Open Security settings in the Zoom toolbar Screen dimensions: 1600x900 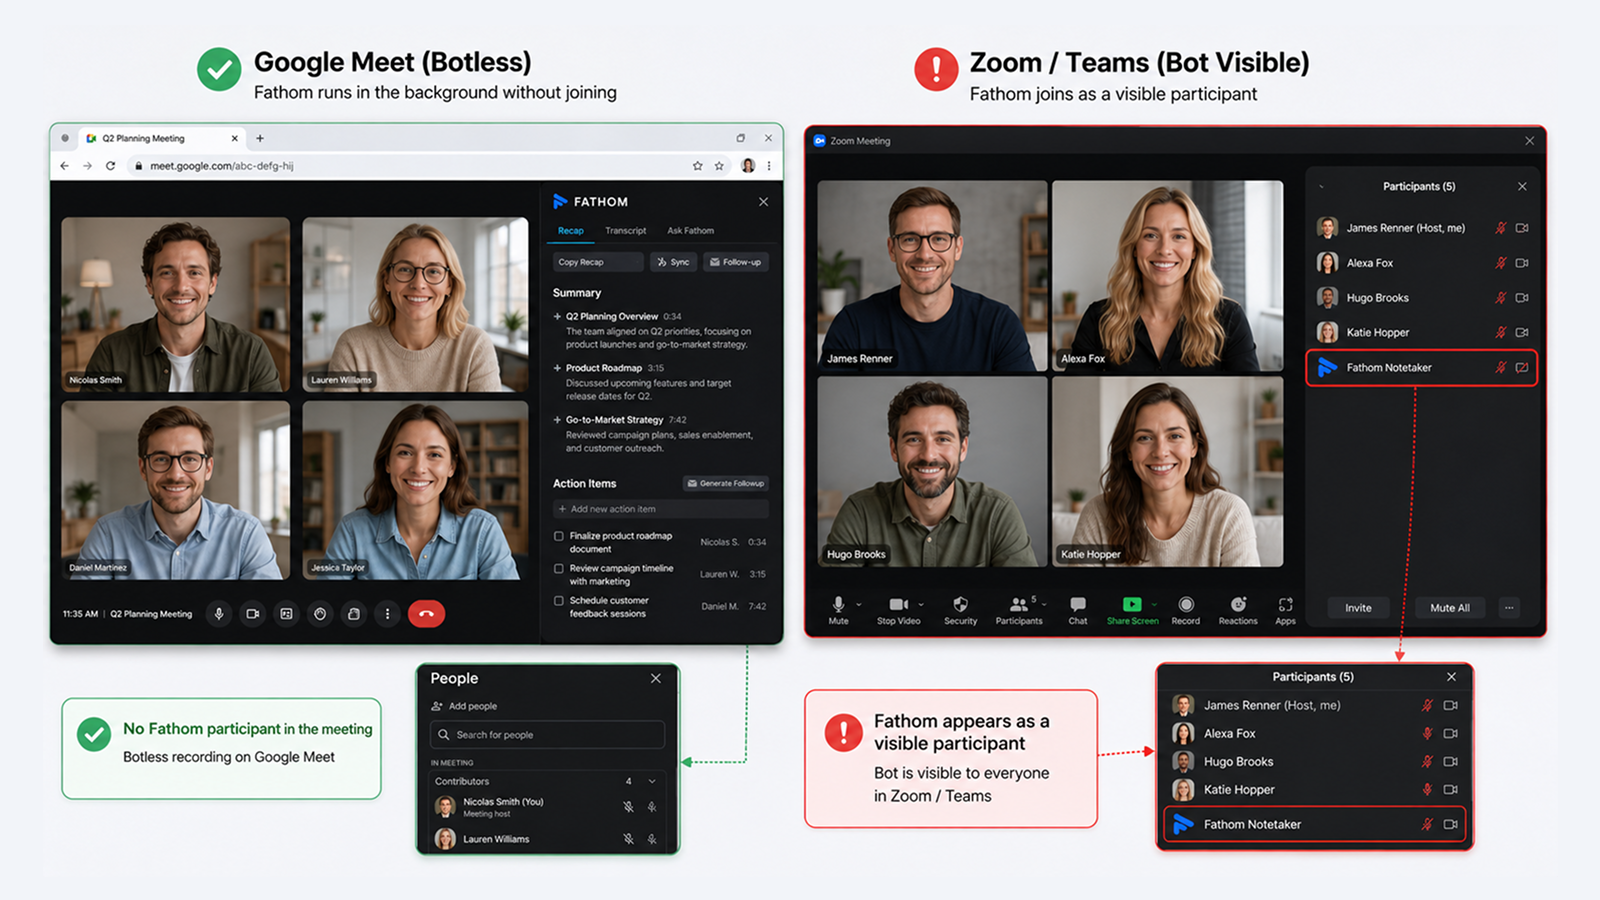[960, 609]
